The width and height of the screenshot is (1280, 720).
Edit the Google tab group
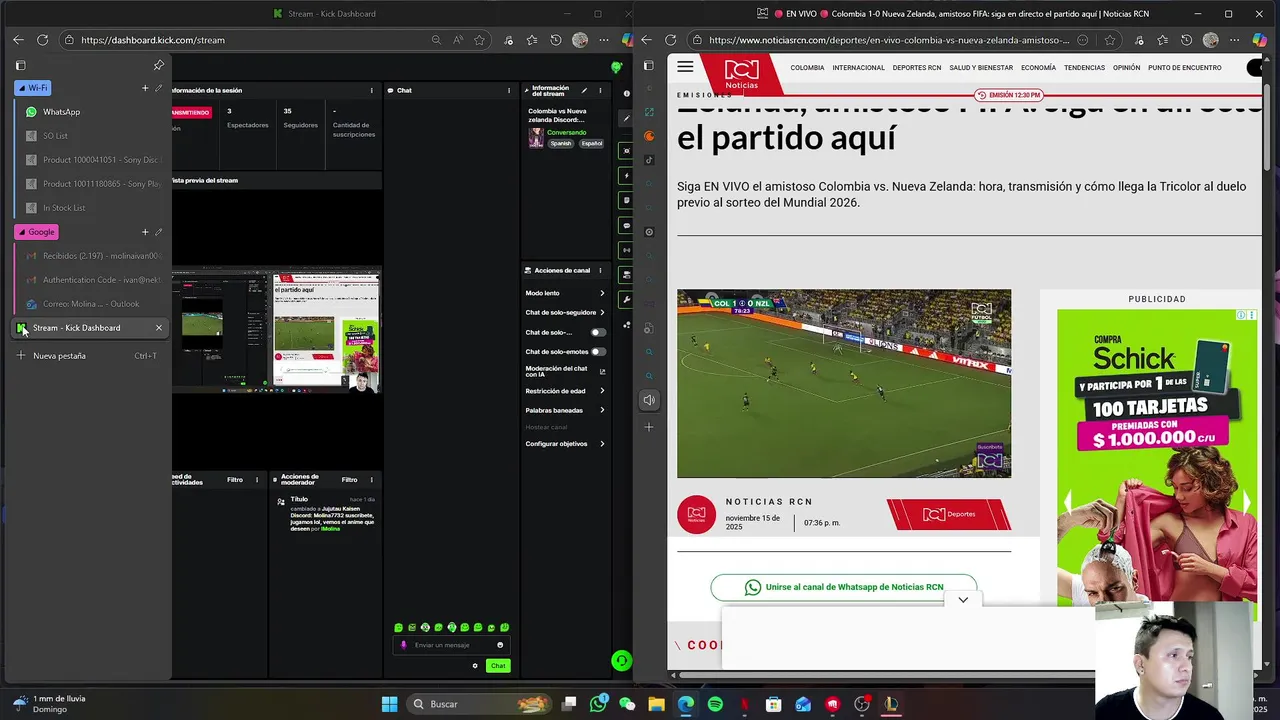point(158,232)
